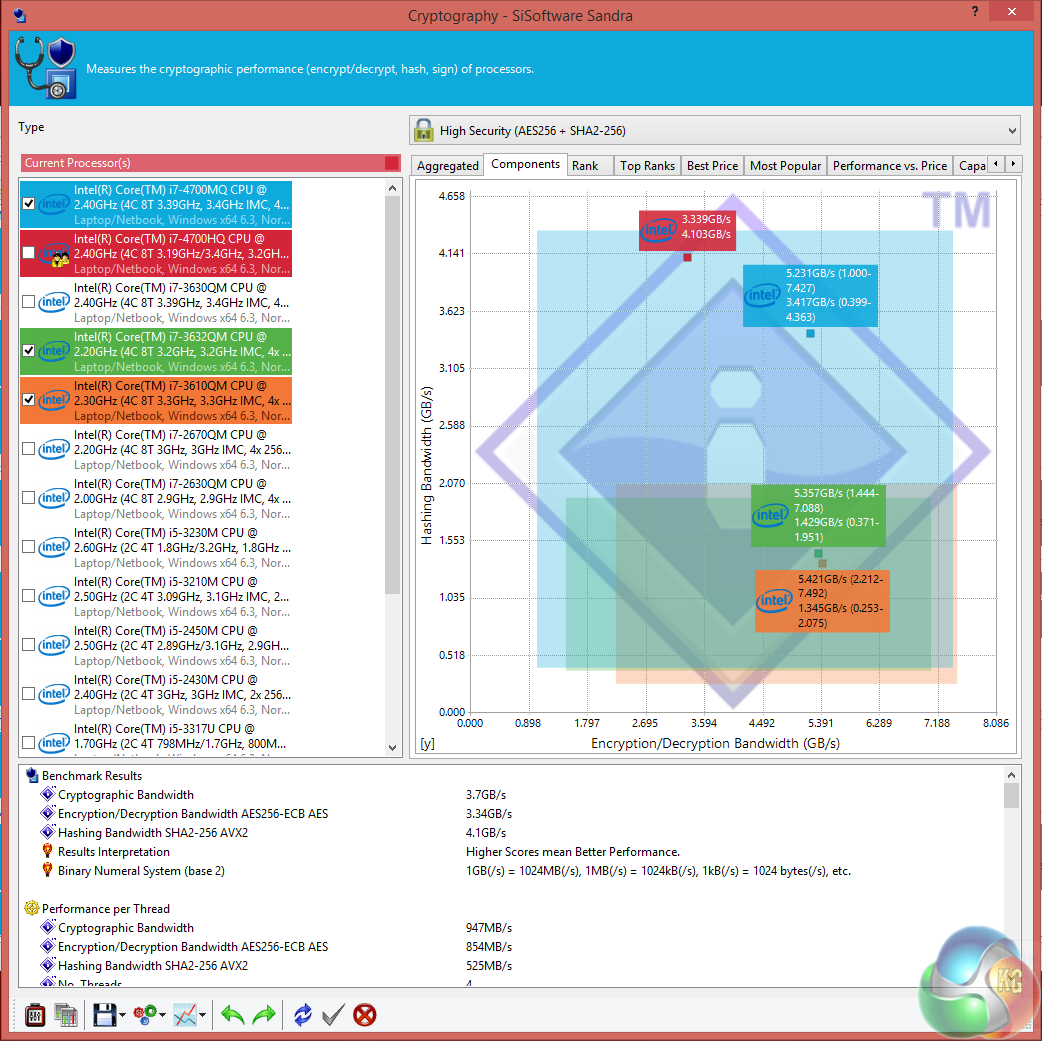1042x1041 pixels.
Task: Click the Current Processor(s) red color swatch
Action: [x=391, y=163]
